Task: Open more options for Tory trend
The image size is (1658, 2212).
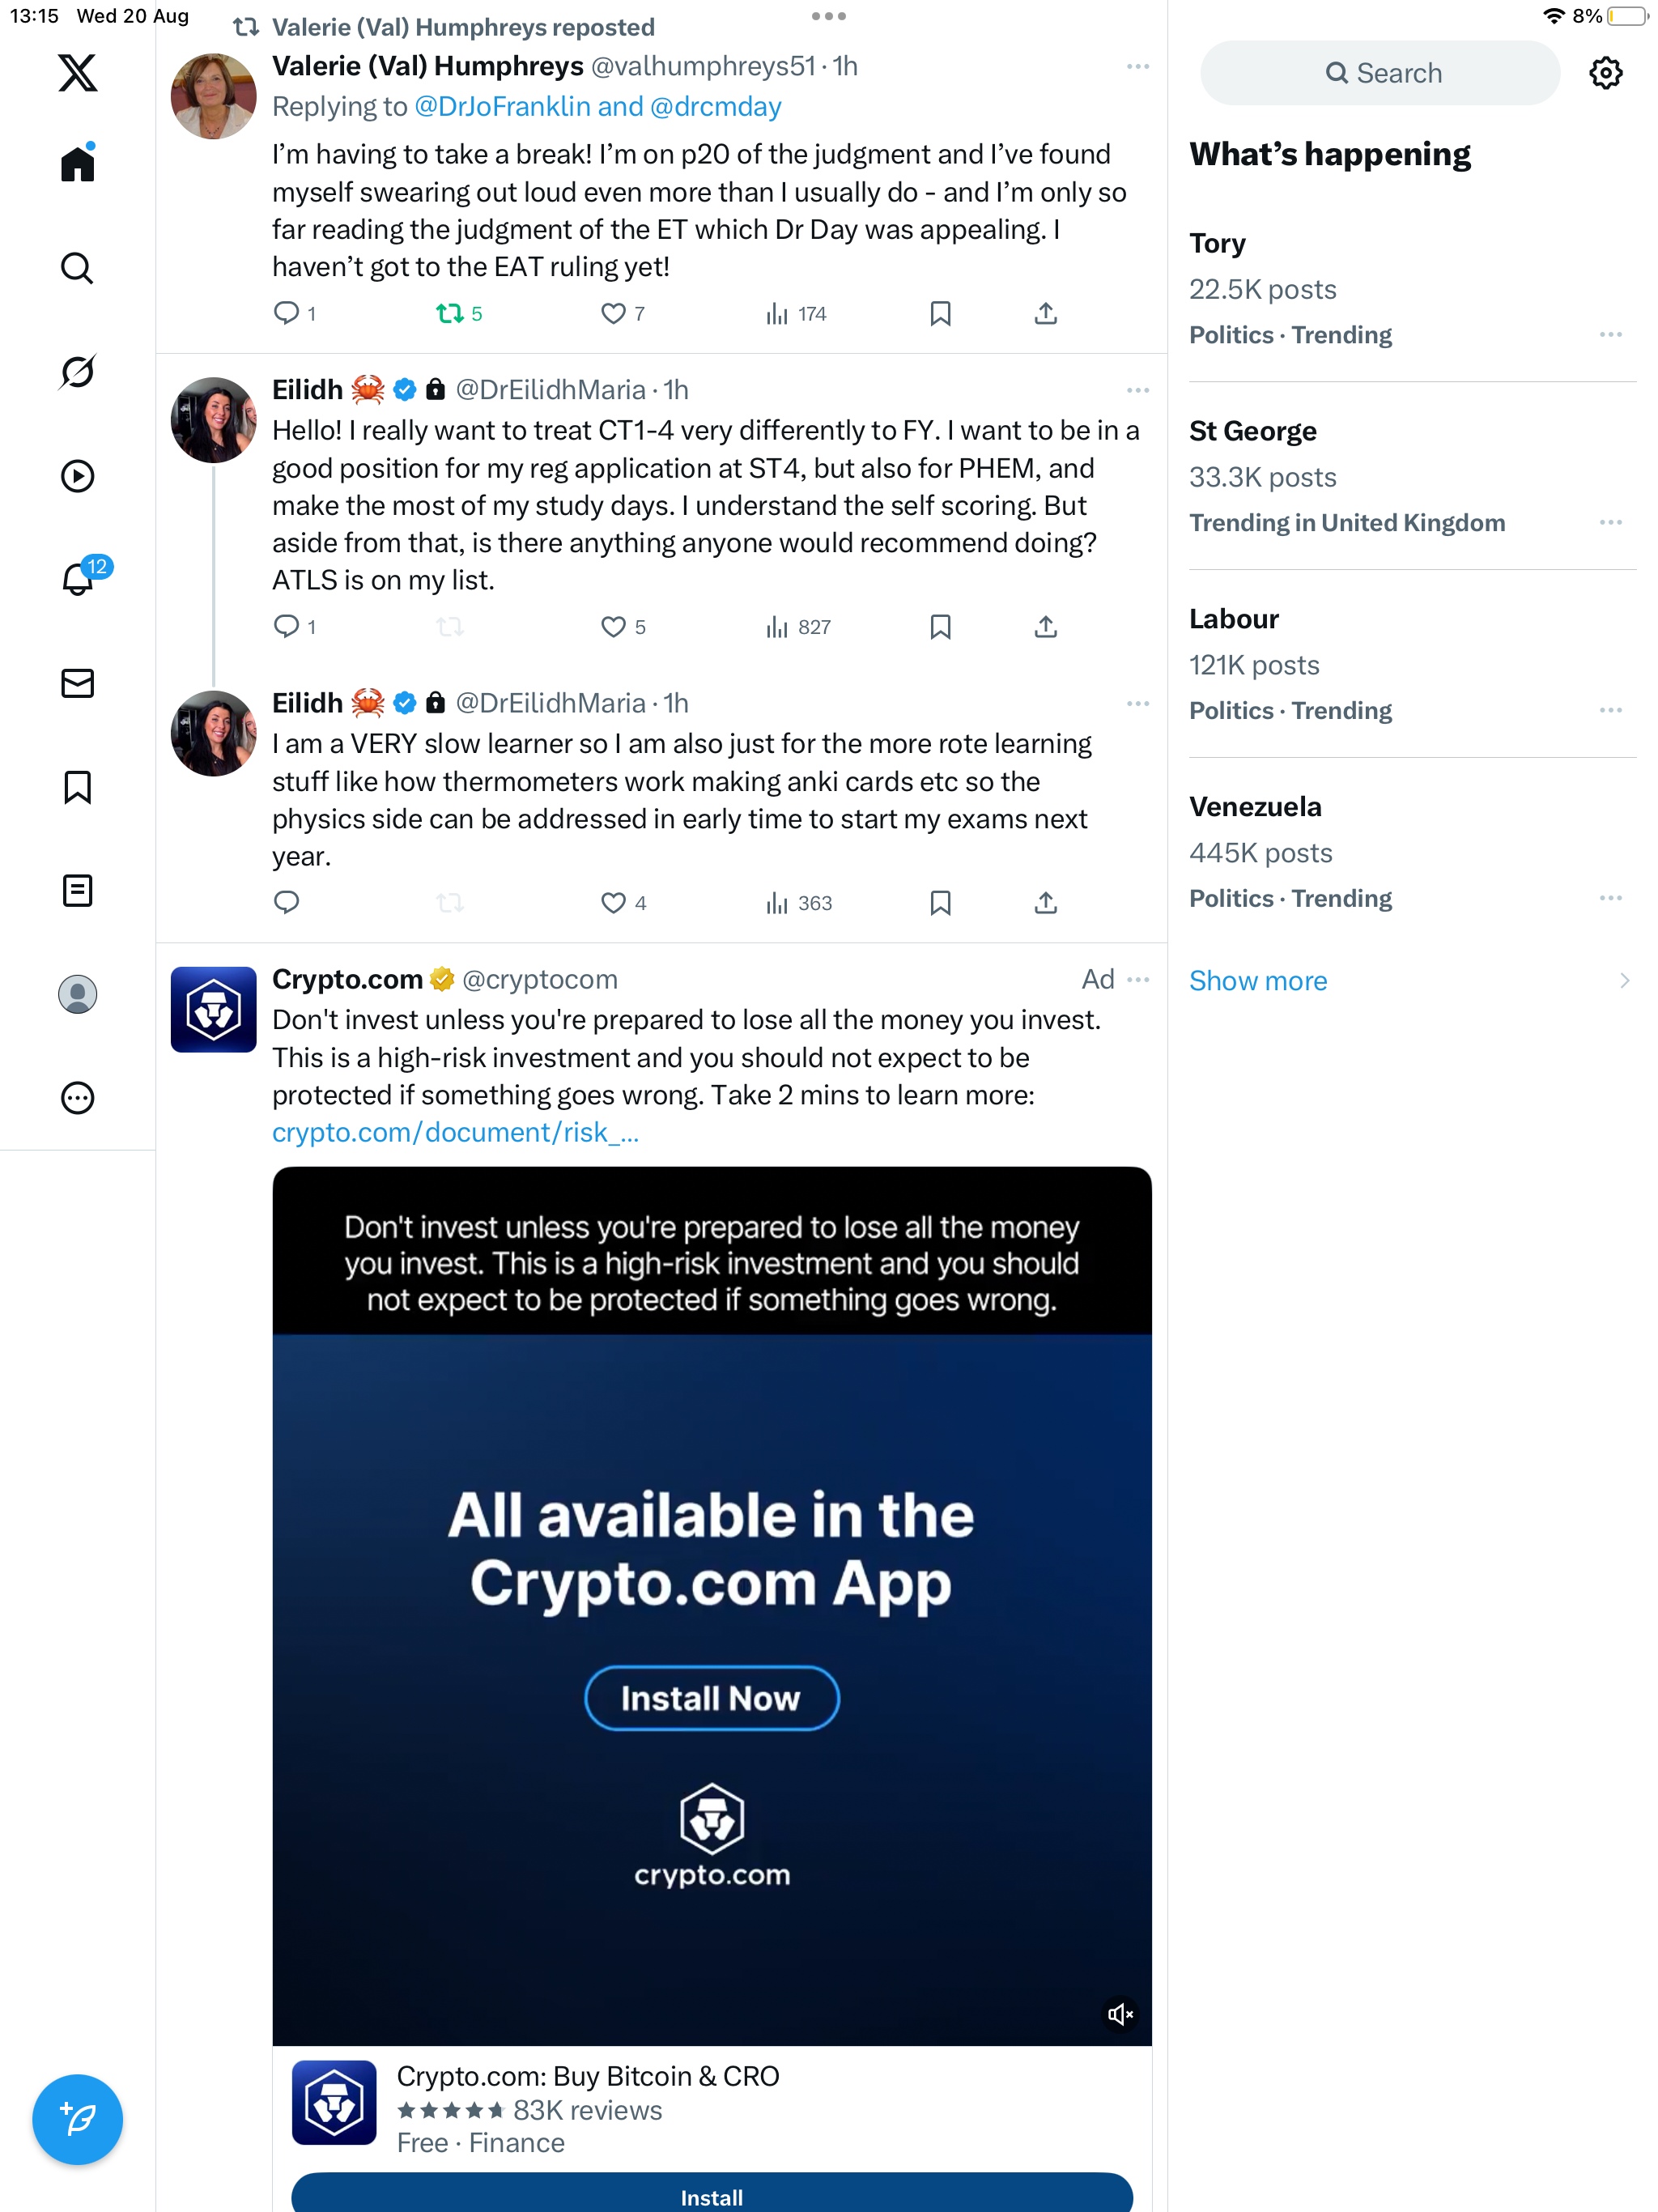Action: pyautogui.click(x=1610, y=335)
